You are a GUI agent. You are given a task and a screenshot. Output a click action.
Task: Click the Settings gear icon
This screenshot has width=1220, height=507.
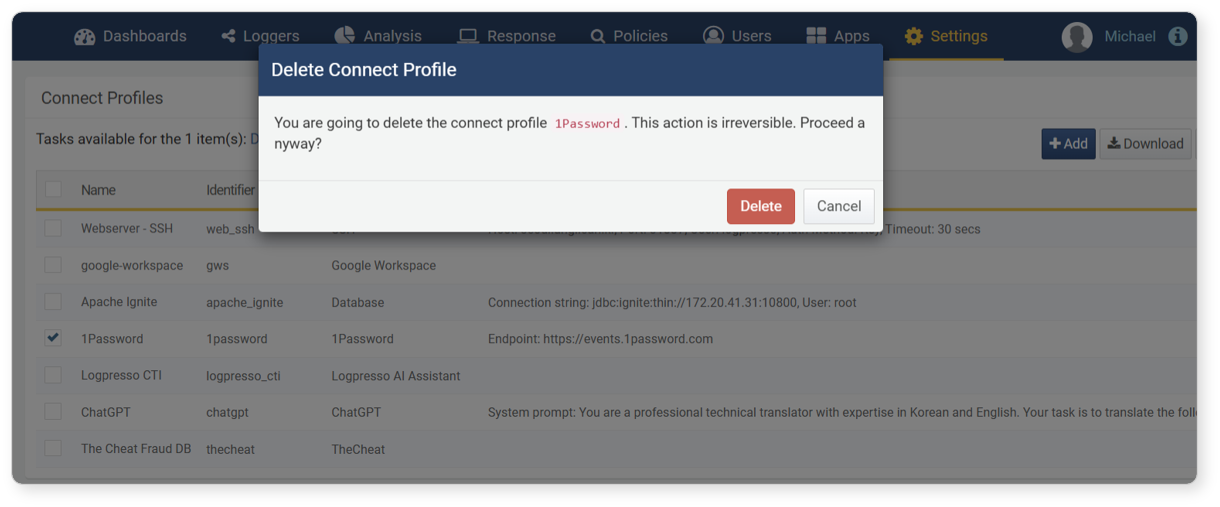point(914,36)
